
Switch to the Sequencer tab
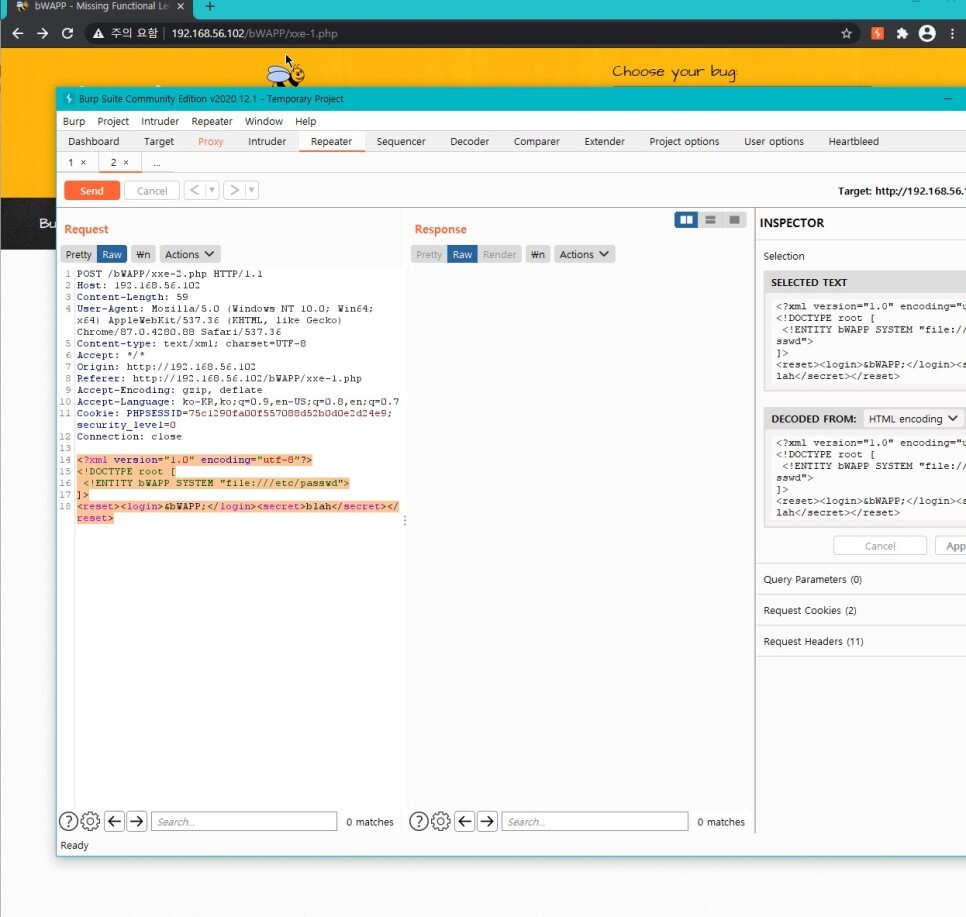pos(401,141)
